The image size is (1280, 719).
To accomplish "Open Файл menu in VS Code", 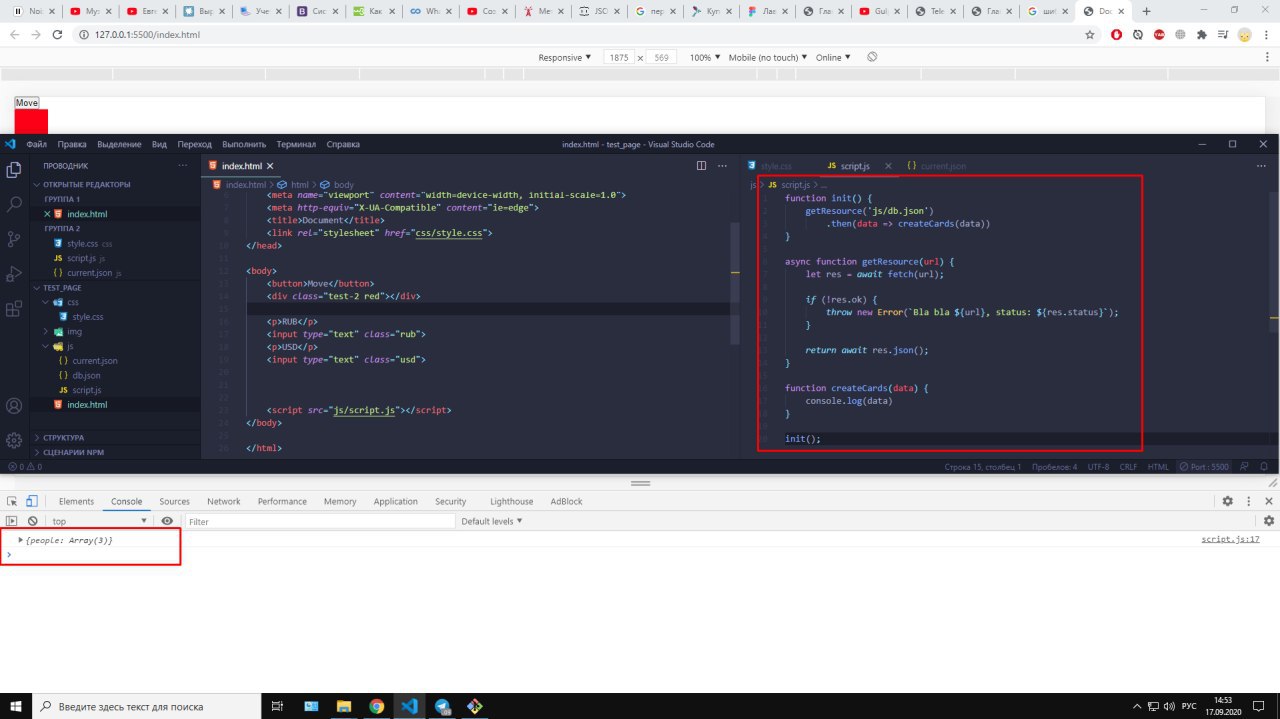I will [37, 144].
